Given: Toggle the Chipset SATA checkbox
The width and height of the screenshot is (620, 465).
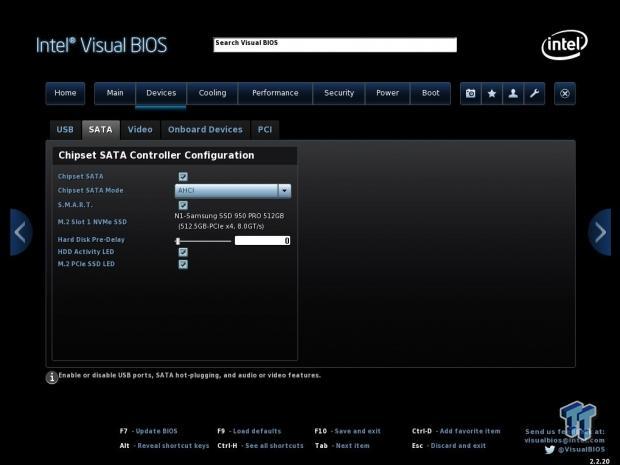Looking at the screenshot, I should point(183,176).
